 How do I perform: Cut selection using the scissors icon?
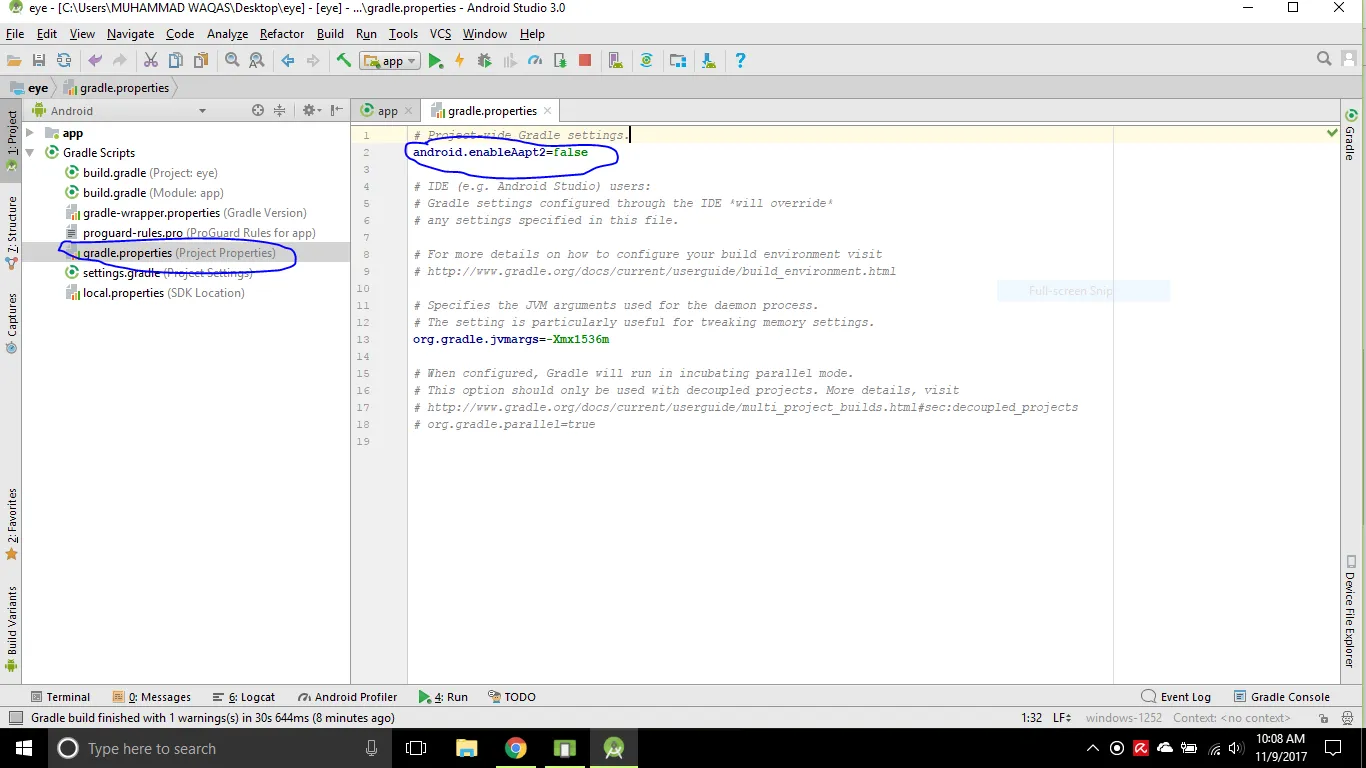point(151,61)
